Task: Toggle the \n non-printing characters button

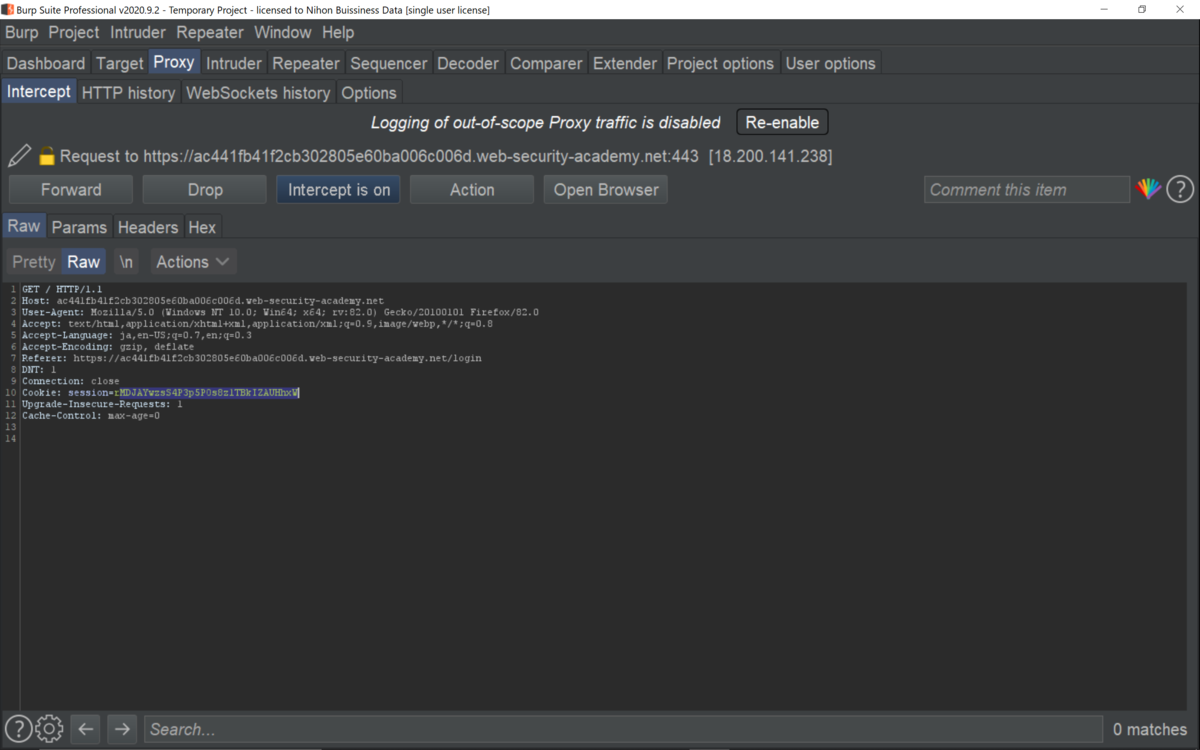Action: coord(126,262)
